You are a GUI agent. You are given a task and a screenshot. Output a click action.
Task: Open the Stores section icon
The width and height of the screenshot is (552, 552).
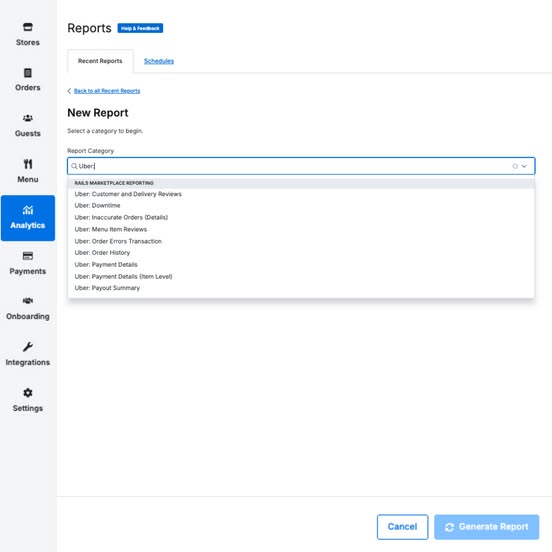(x=27, y=27)
